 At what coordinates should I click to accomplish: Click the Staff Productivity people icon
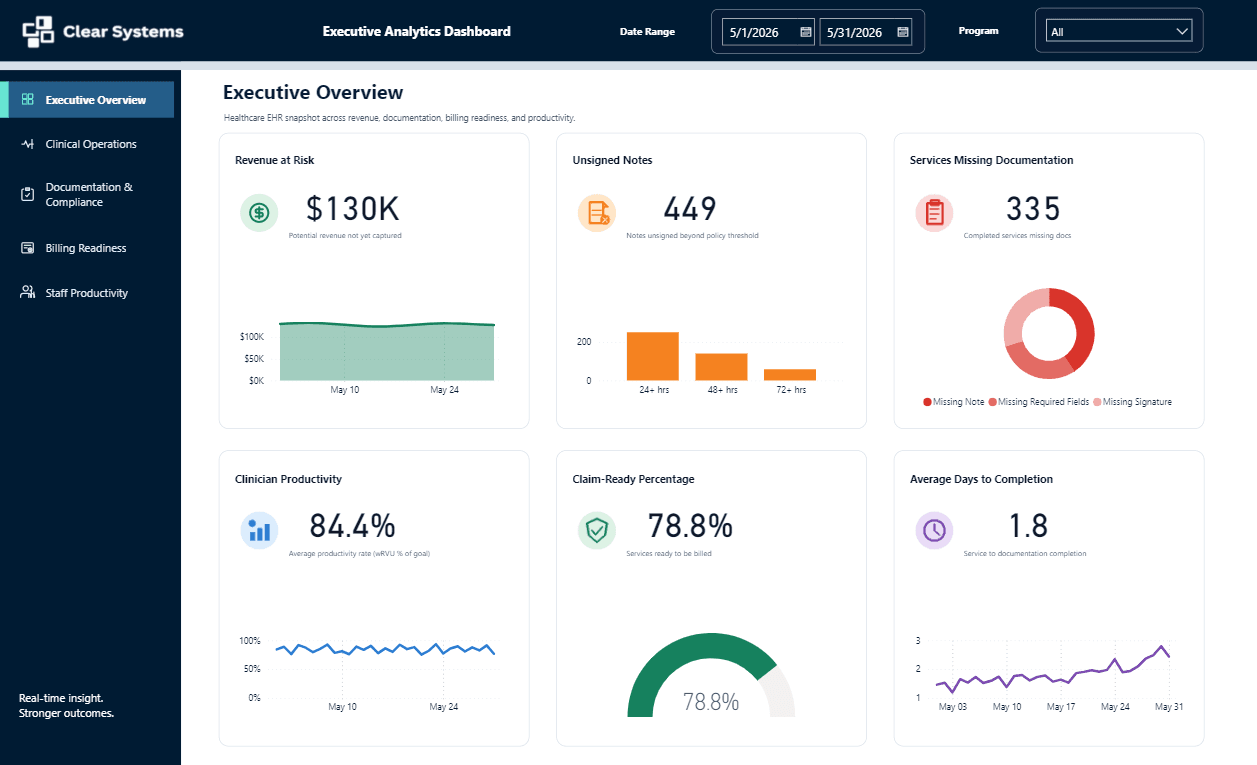28,293
